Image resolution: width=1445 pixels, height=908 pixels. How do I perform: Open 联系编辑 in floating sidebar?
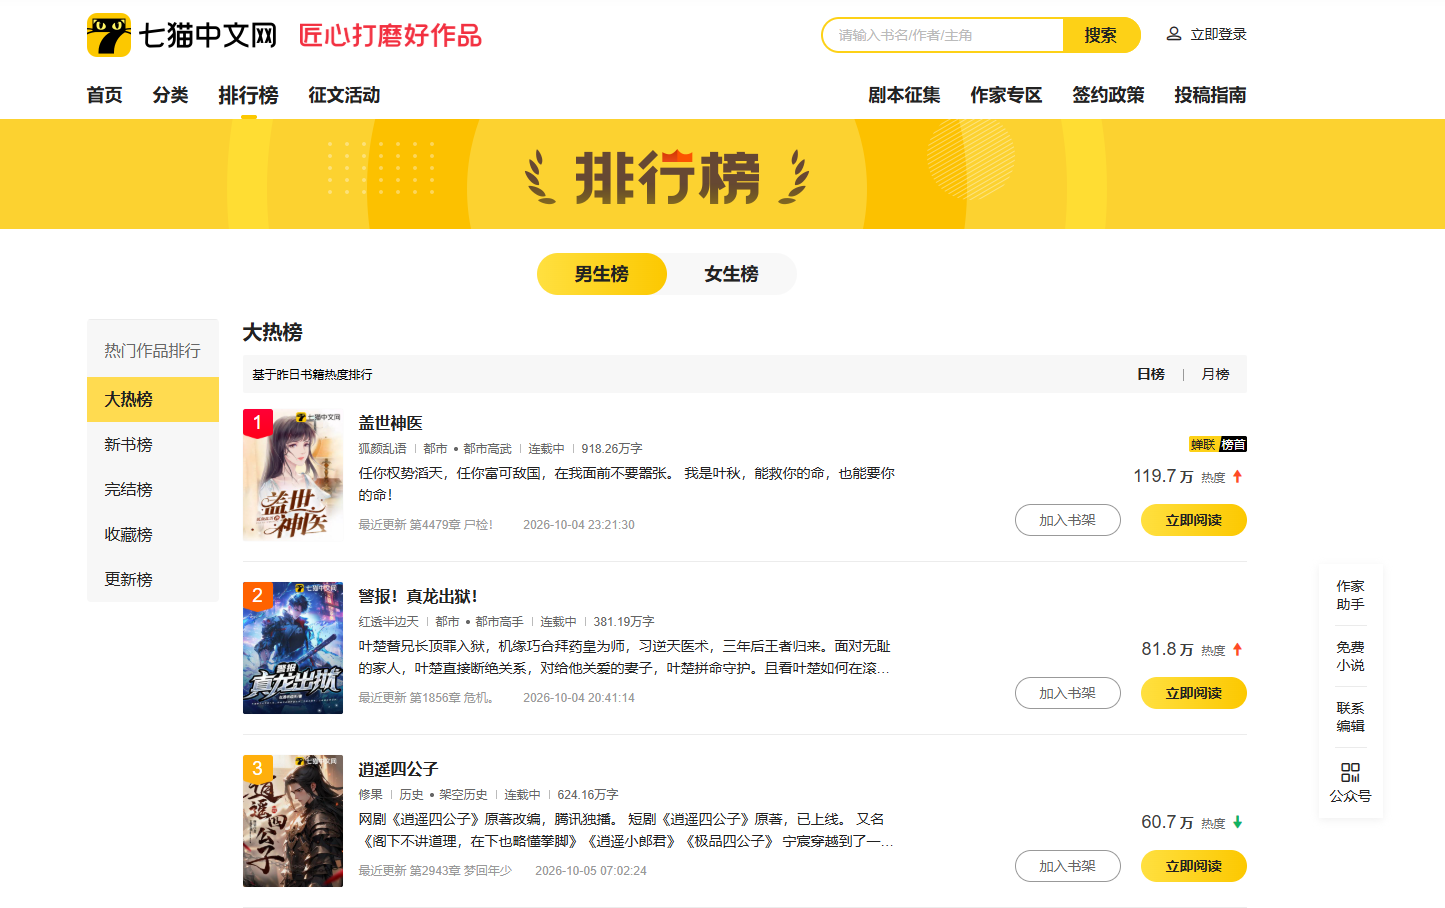click(1350, 717)
